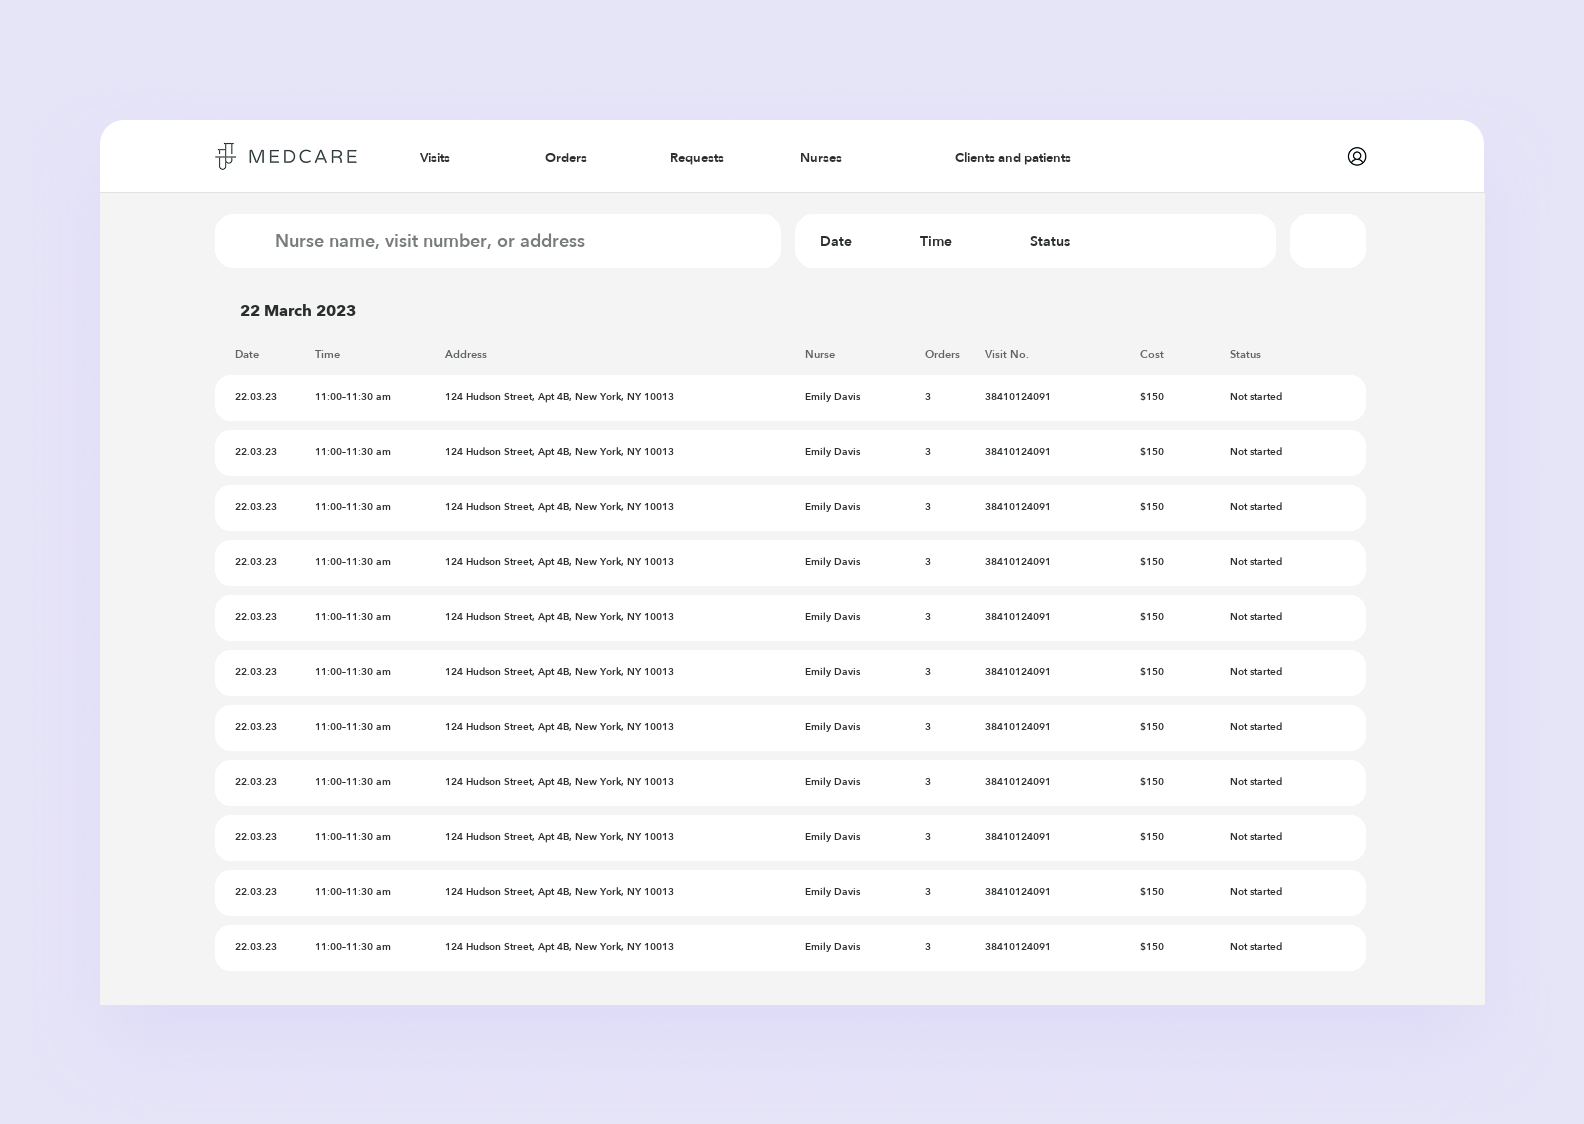1584x1124 pixels.
Task: Open the Date filter dropdown
Action: coord(836,241)
